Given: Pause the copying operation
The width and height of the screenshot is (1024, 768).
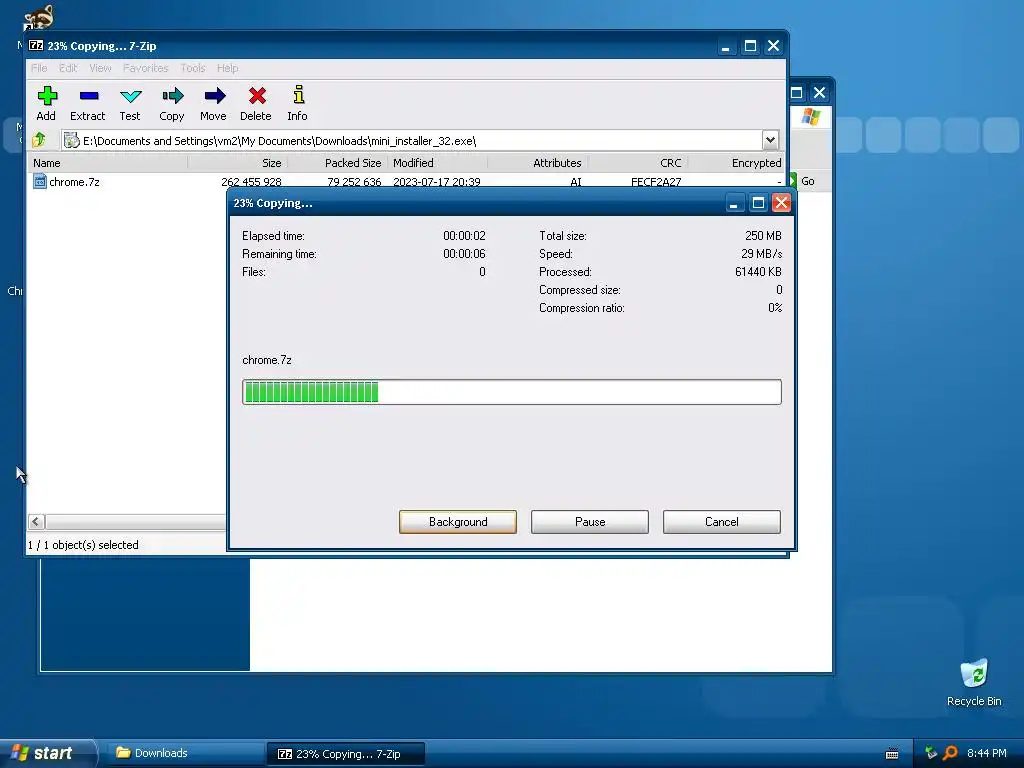Looking at the screenshot, I should (x=590, y=522).
